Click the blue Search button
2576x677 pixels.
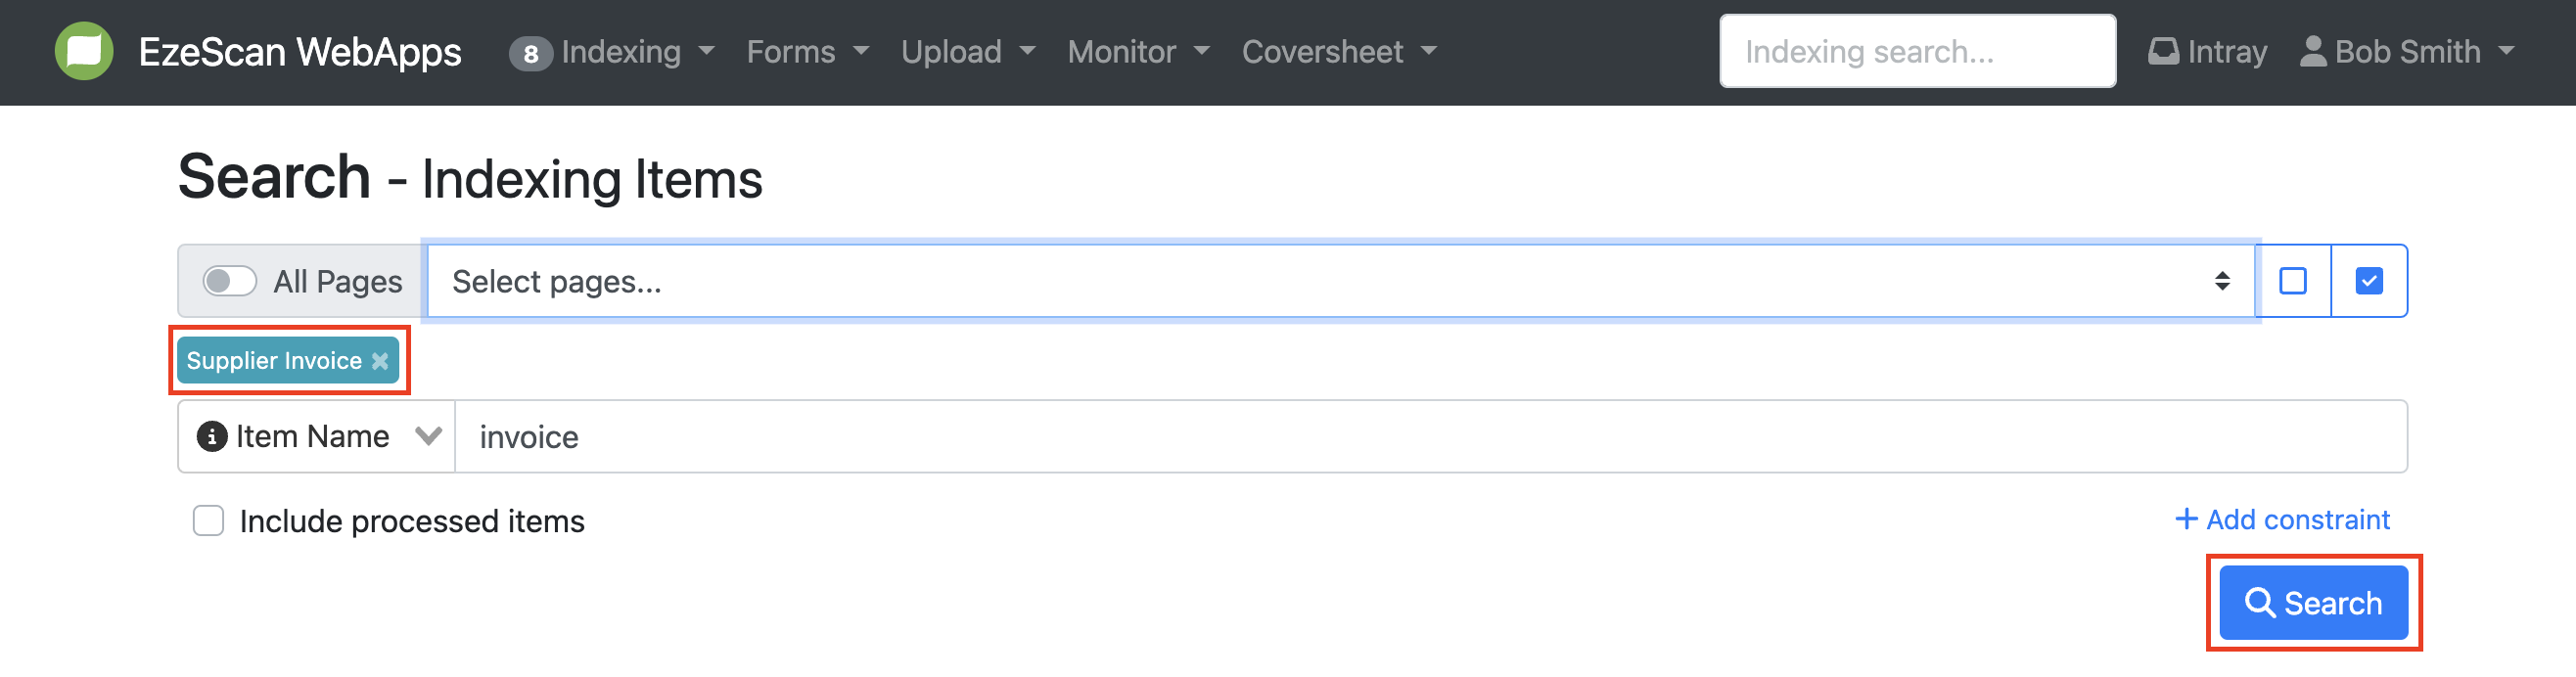pyautogui.click(x=2312, y=603)
